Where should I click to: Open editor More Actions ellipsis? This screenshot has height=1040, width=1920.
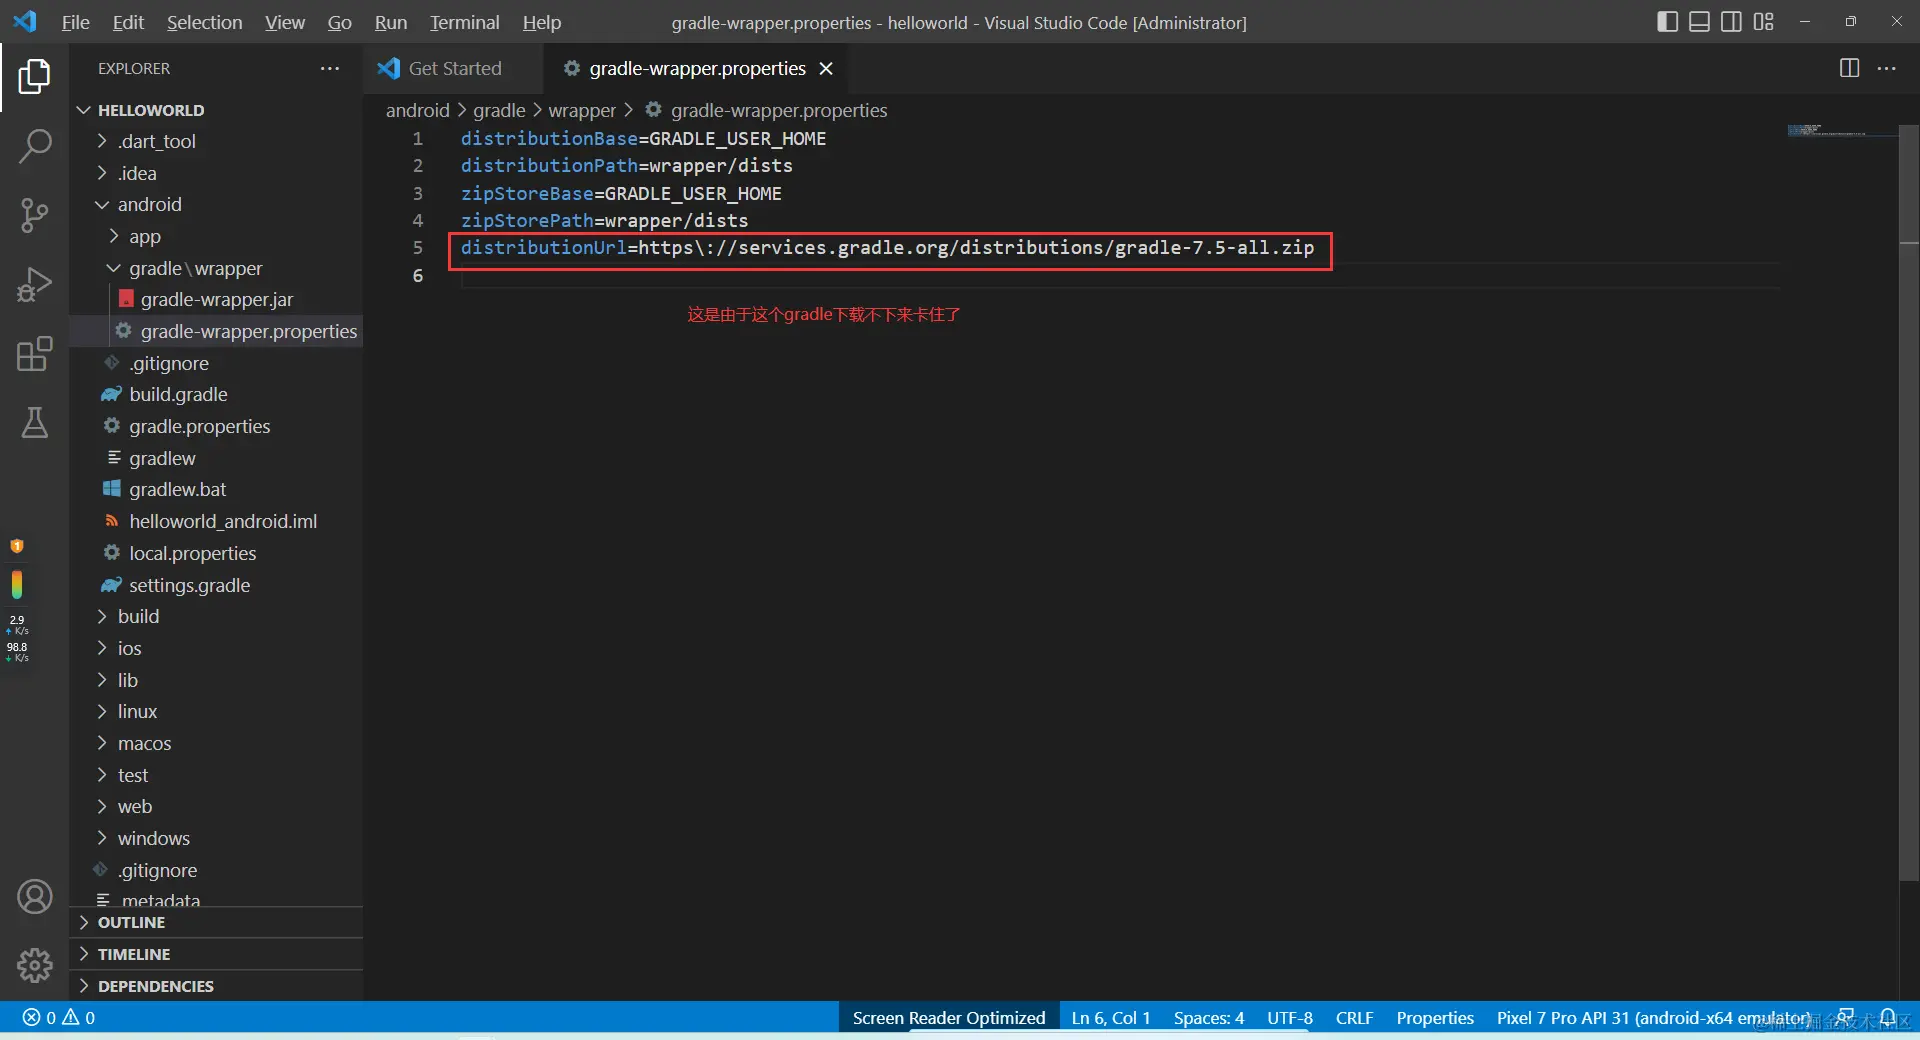(x=1887, y=68)
